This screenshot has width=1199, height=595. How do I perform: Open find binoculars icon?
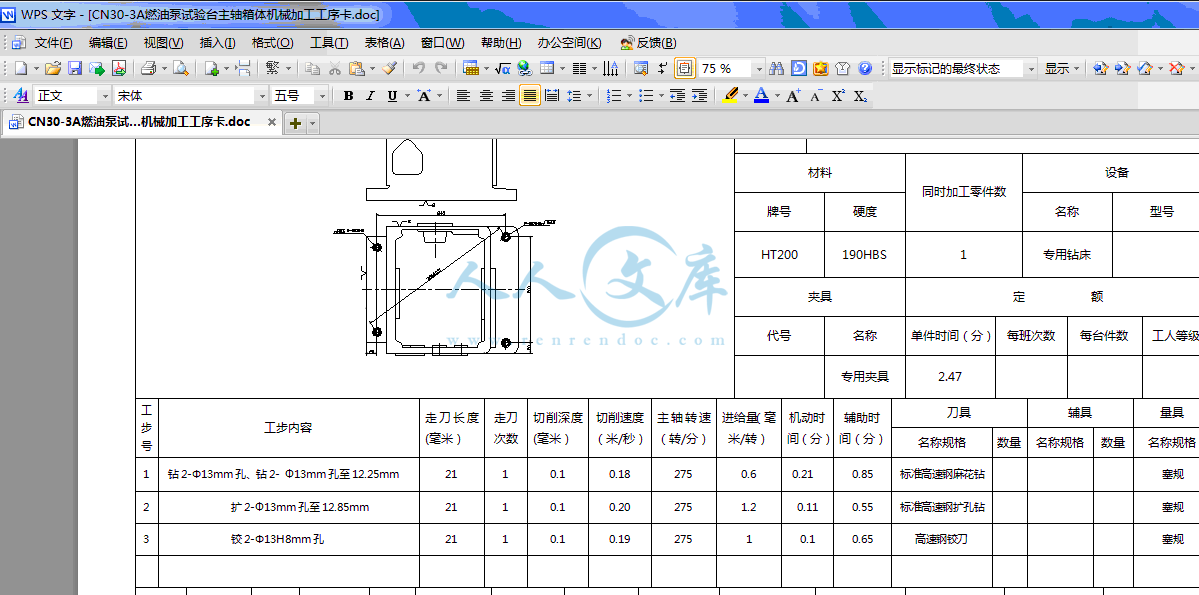coord(777,69)
